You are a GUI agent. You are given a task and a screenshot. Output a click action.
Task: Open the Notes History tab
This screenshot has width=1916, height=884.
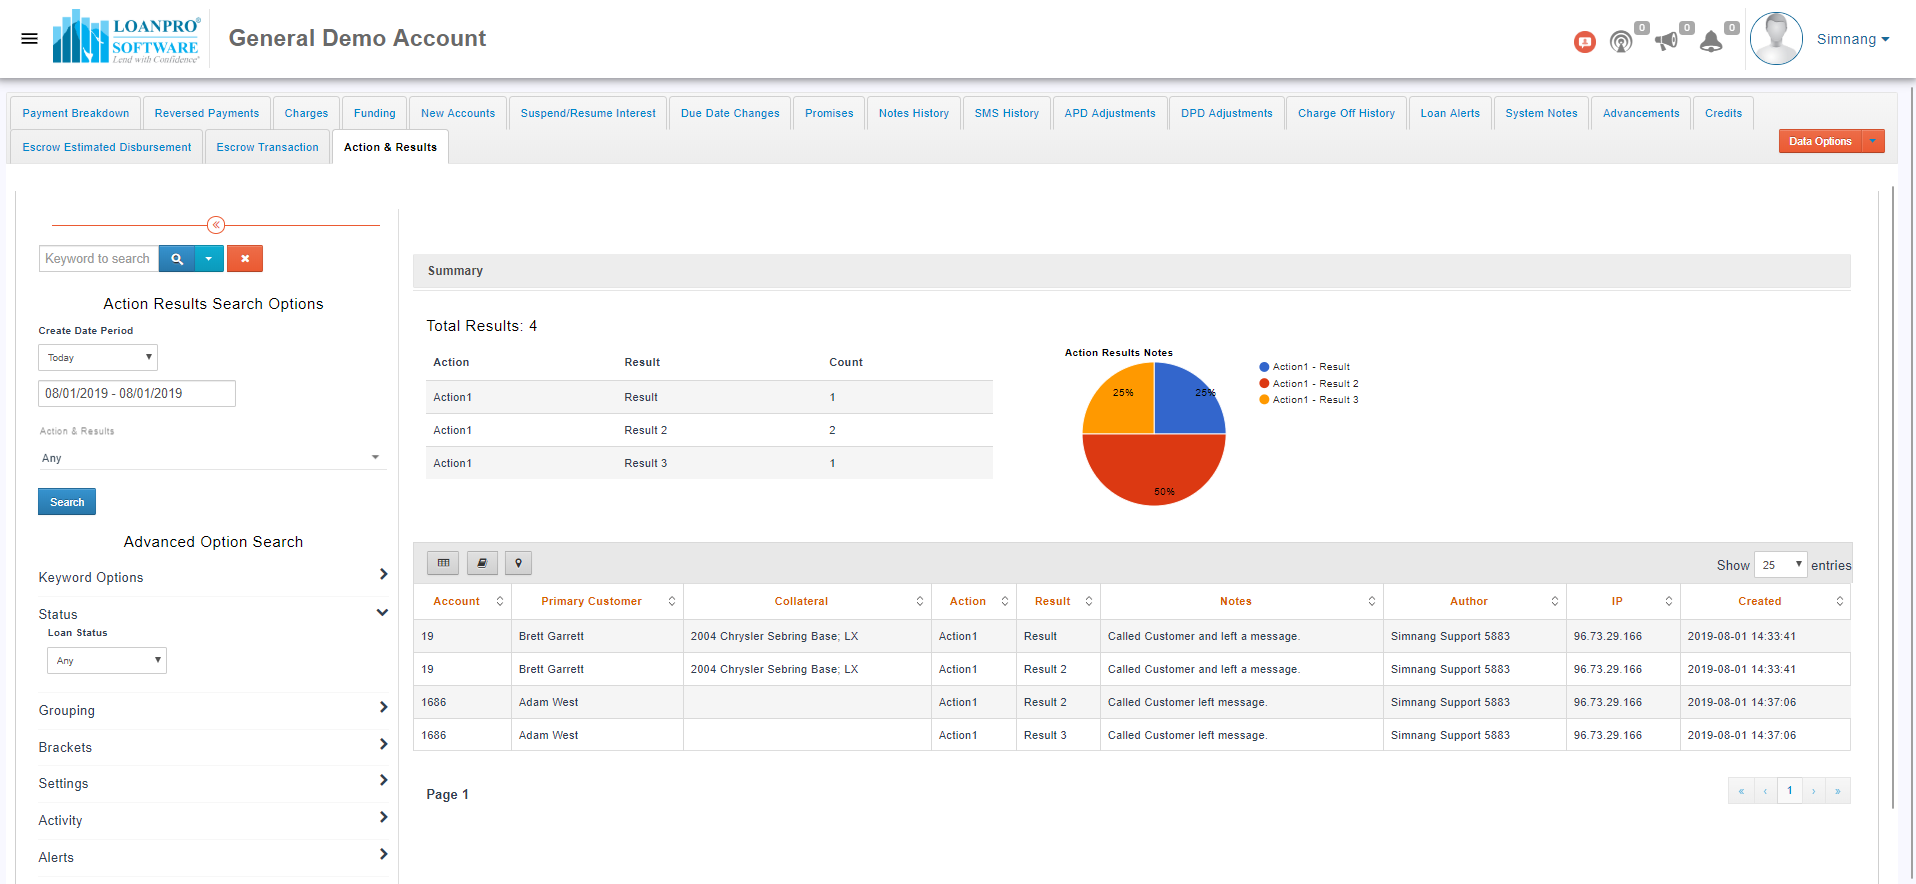pos(914,113)
